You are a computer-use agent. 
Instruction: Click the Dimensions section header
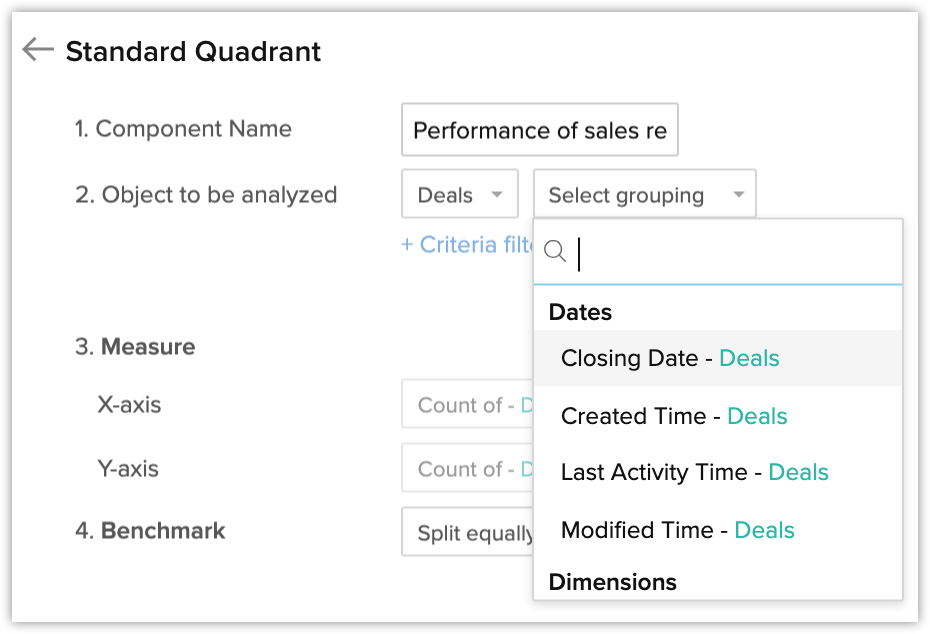click(x=612, y=582)
